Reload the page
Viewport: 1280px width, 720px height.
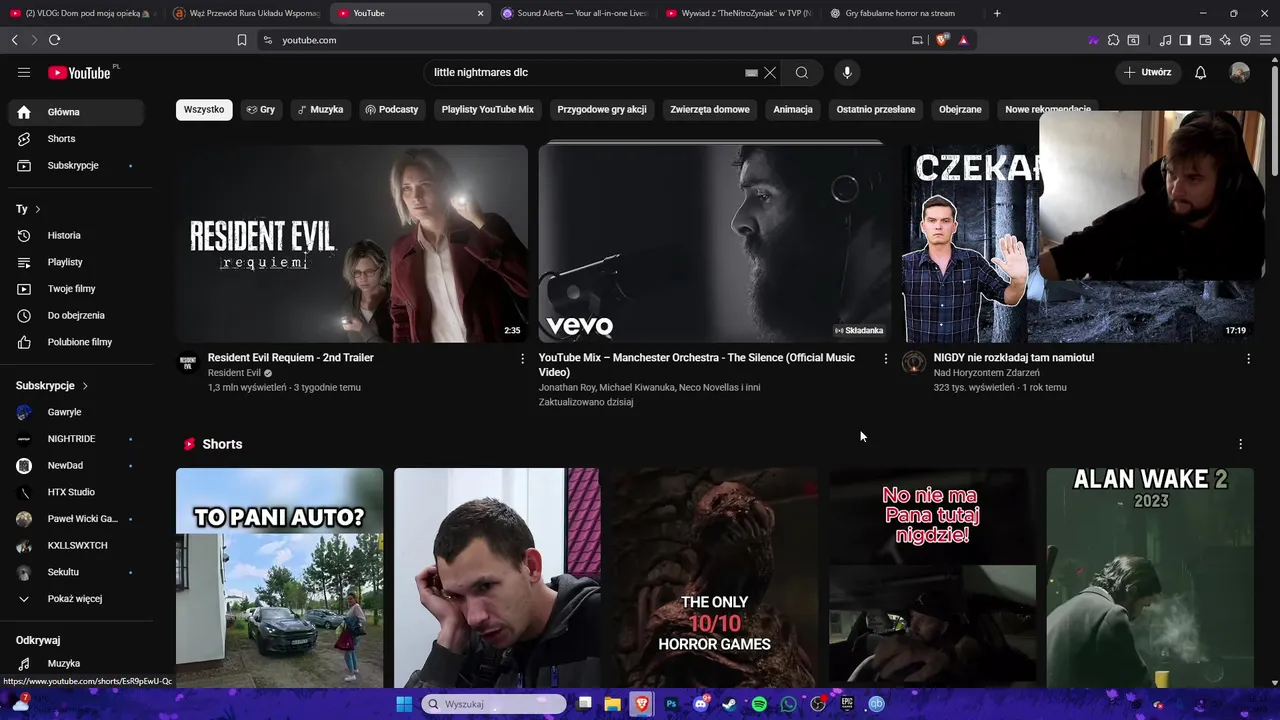tap(54, 40)
